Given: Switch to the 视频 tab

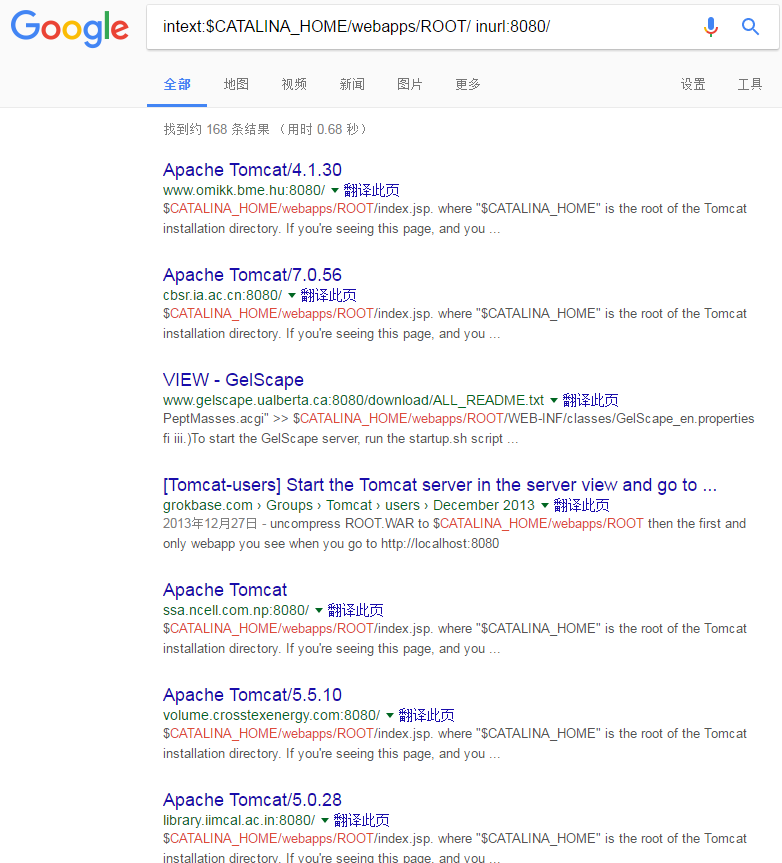Looking at the screenshot, I should [294, 84].
